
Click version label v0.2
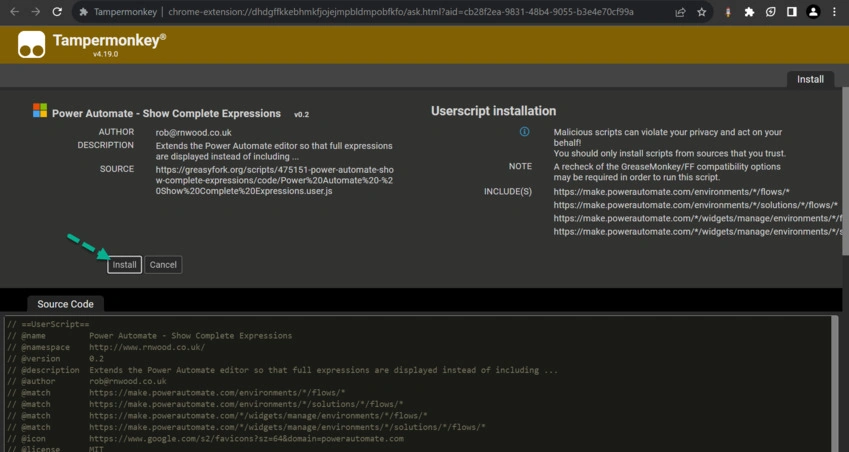(302, 115)
